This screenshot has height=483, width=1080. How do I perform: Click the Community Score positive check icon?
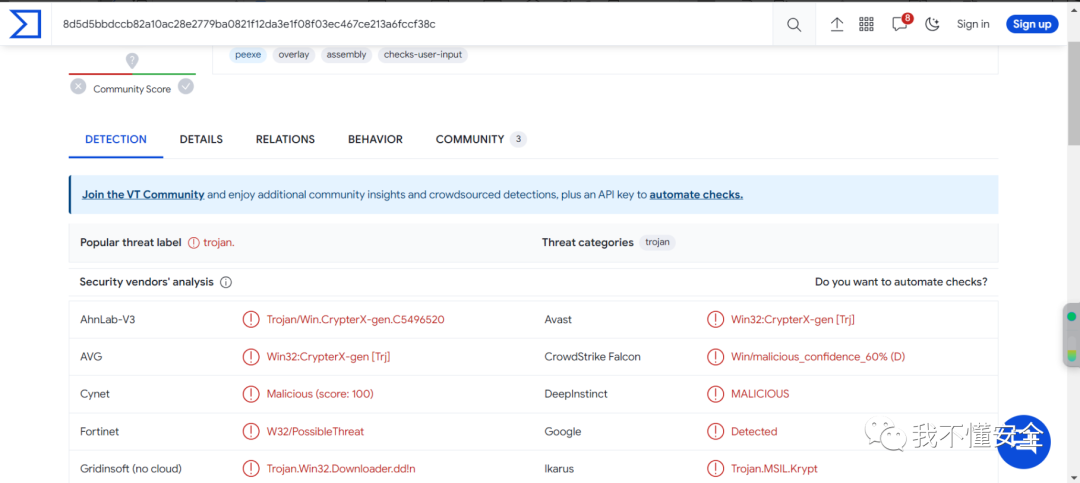pos(186,87)
